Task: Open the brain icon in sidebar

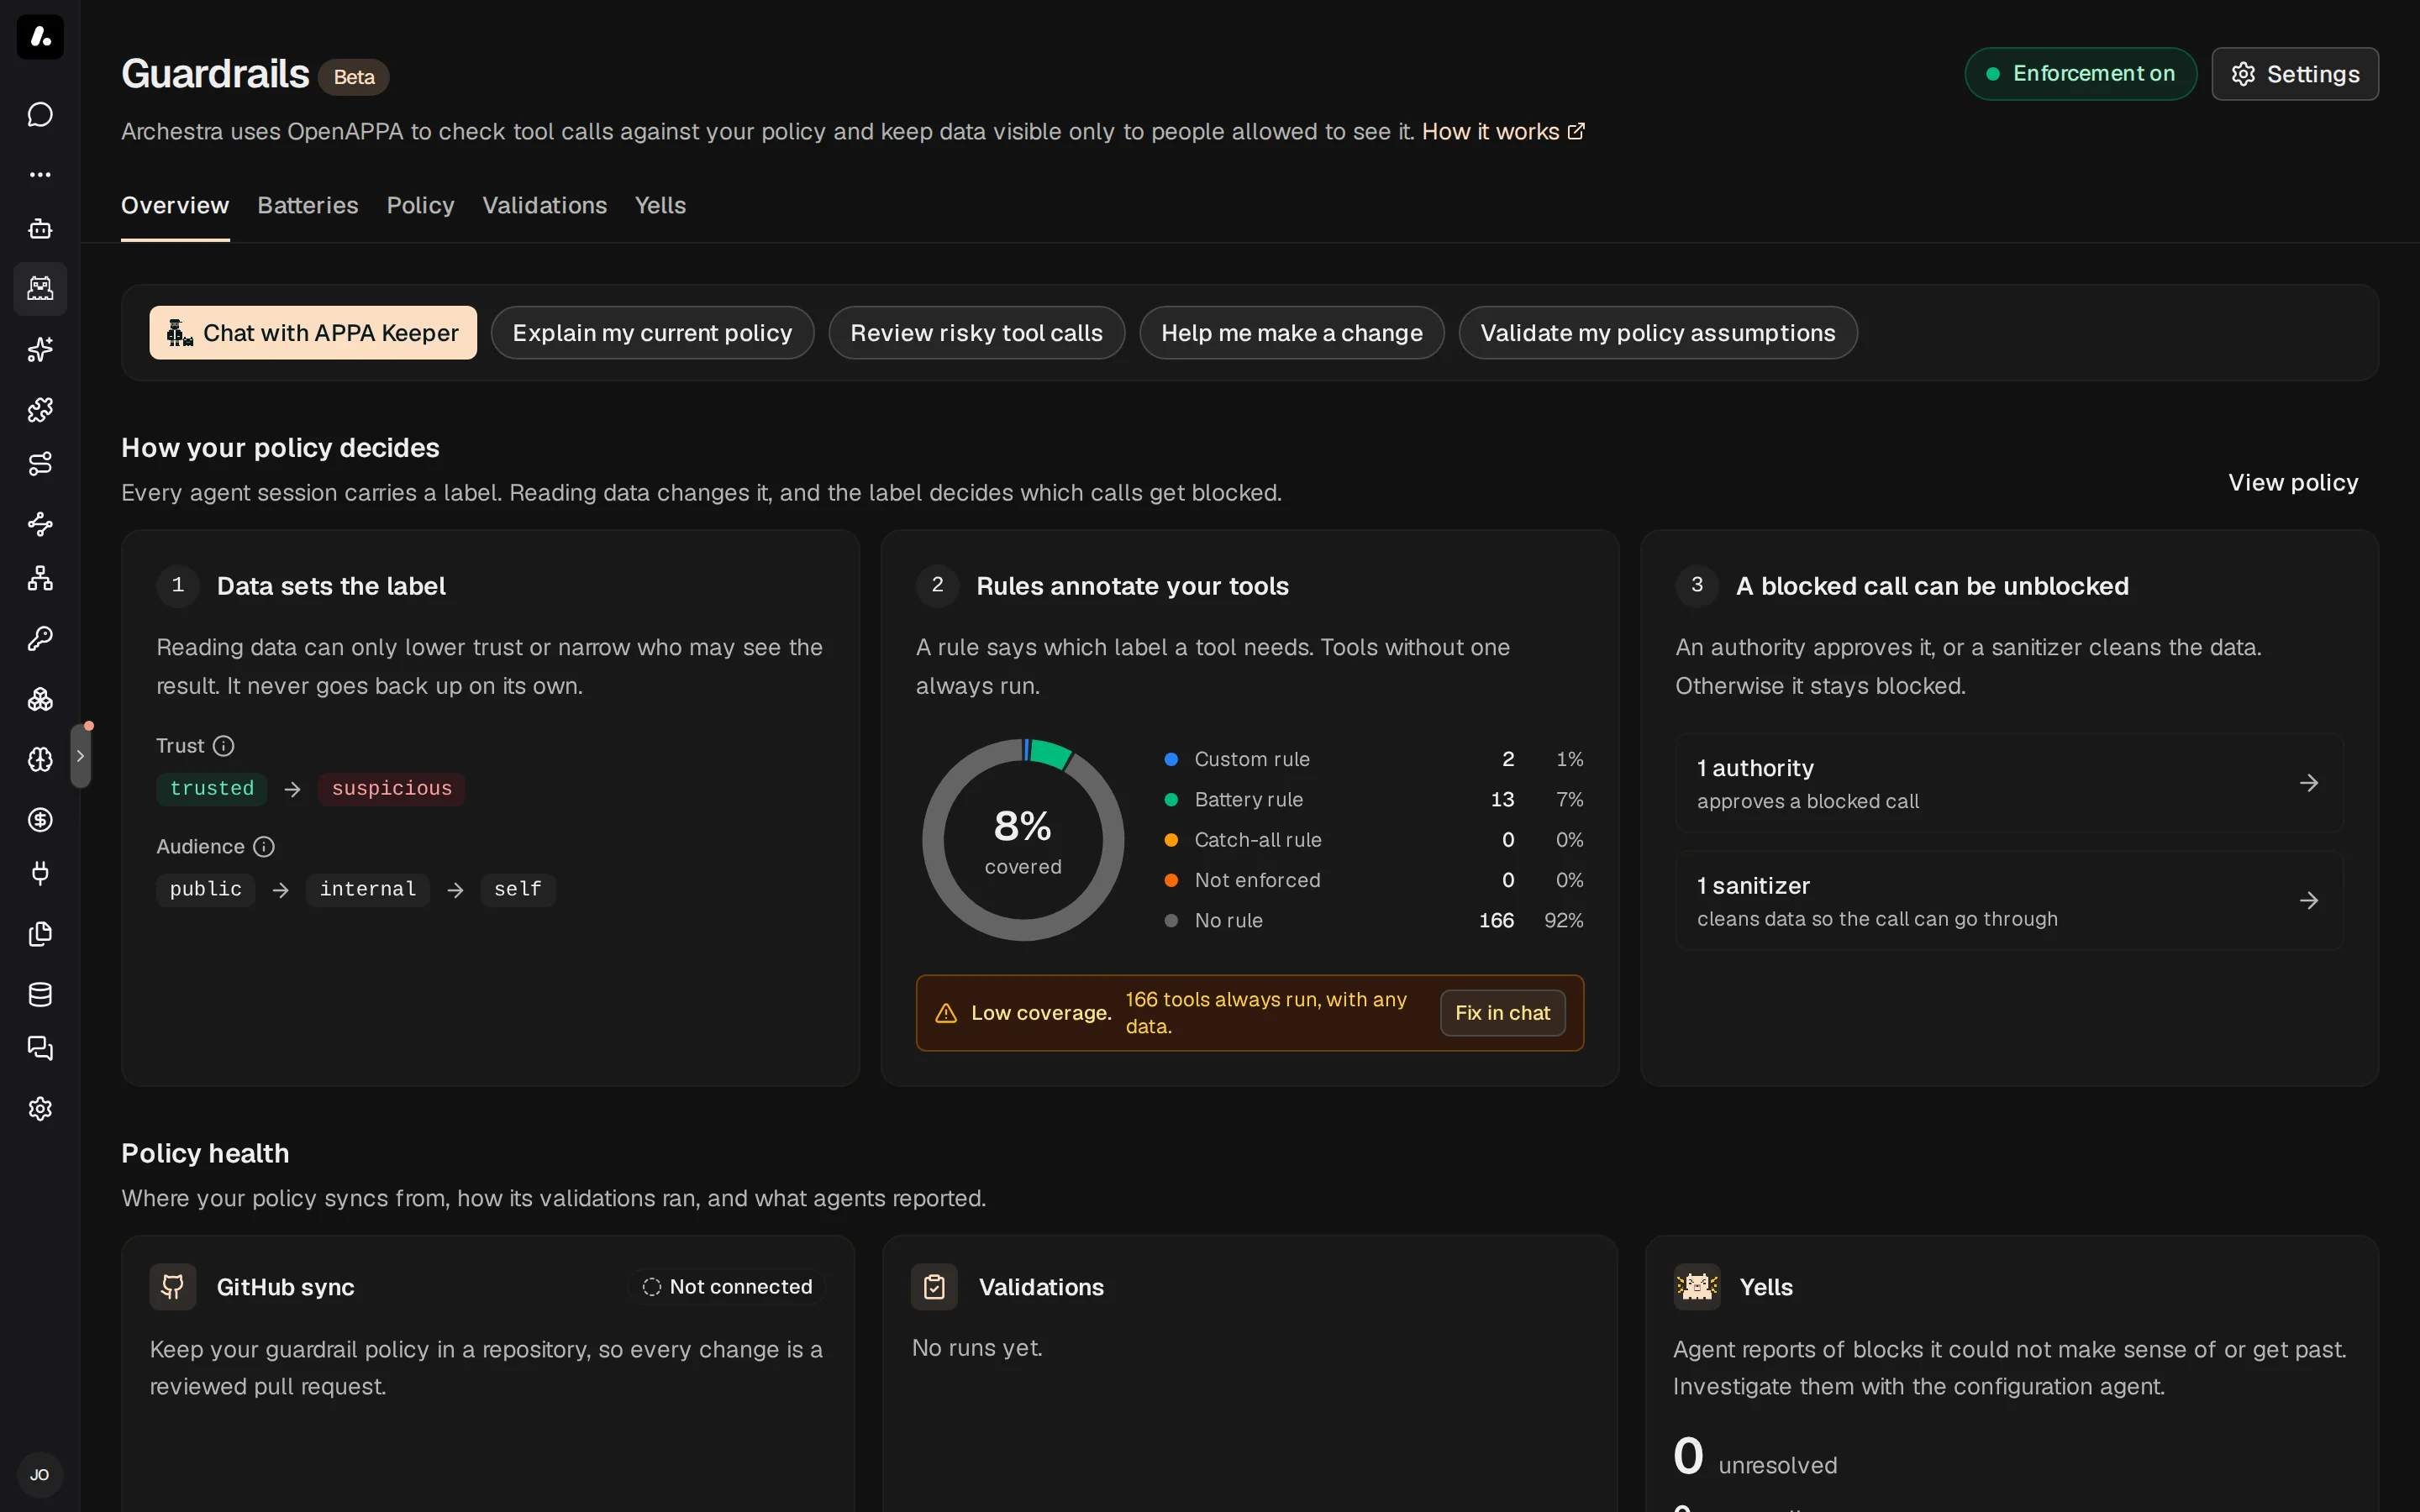Action: coord(40,759)
